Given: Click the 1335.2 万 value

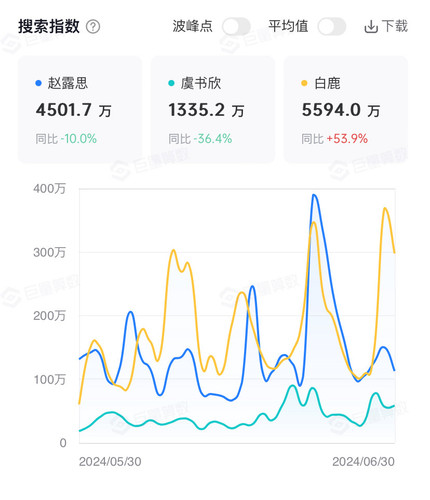Looking at the screenshot, I should pos(206,110).
